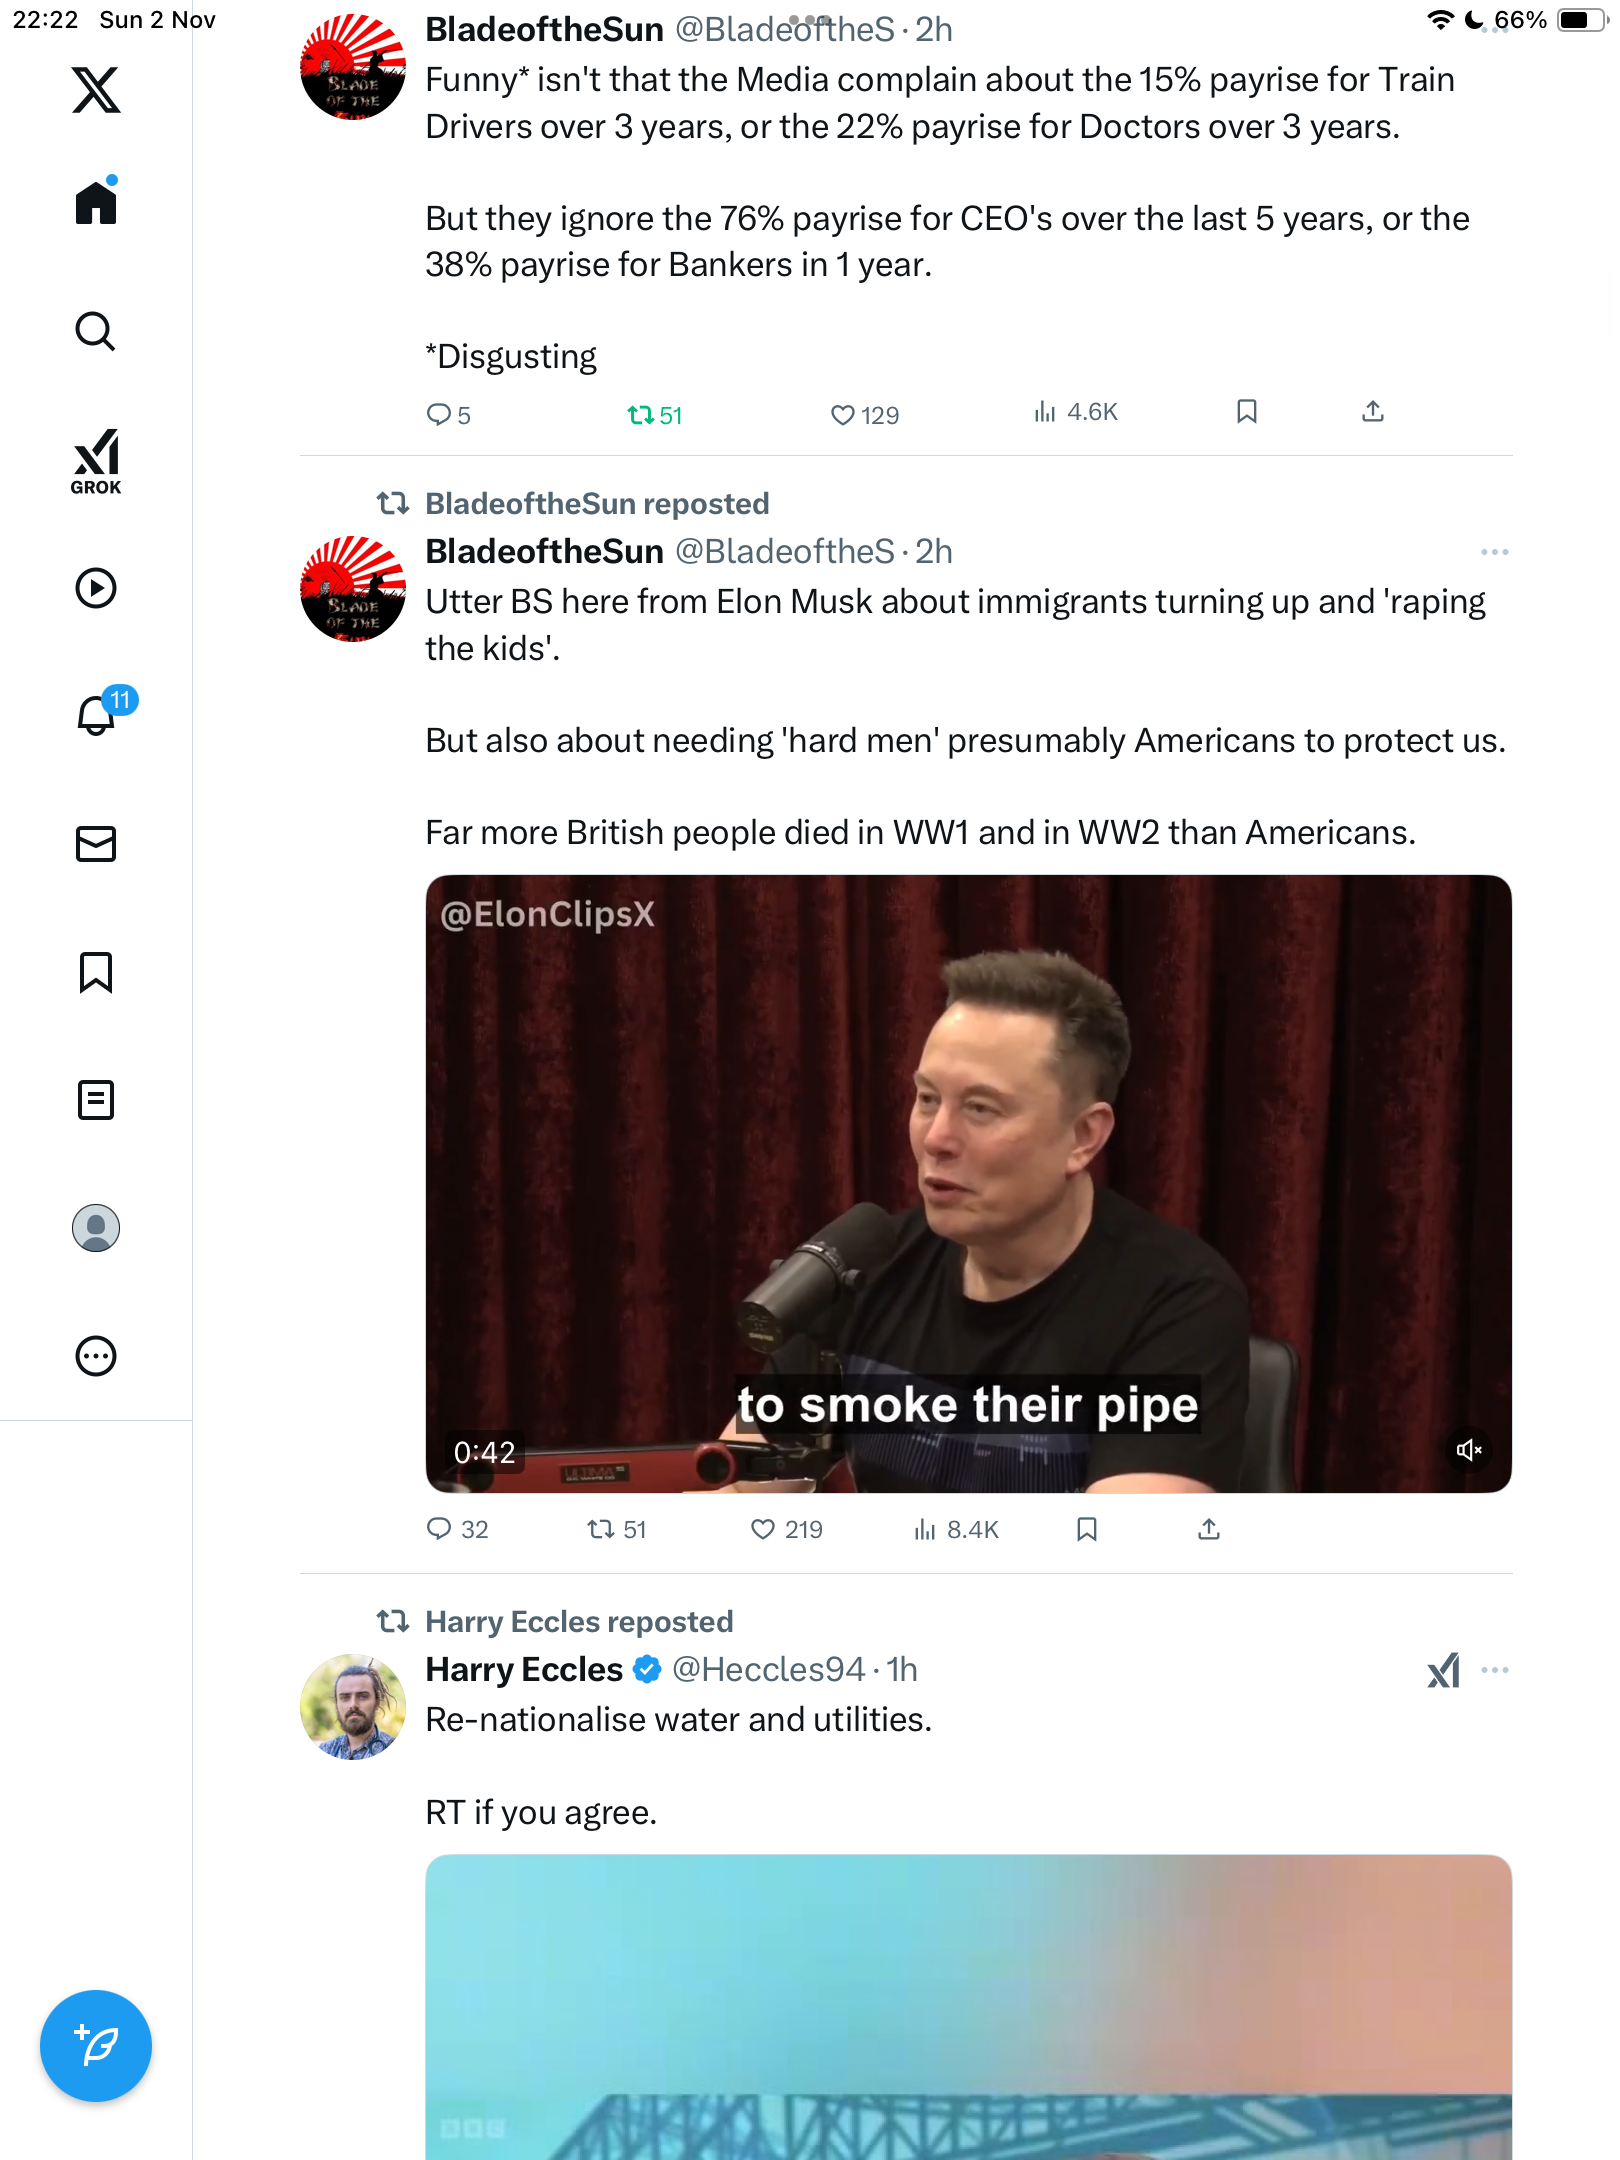
Task: Open notifications bell with 11 badge
Action: pyautogui.click(x=98, y=714)
